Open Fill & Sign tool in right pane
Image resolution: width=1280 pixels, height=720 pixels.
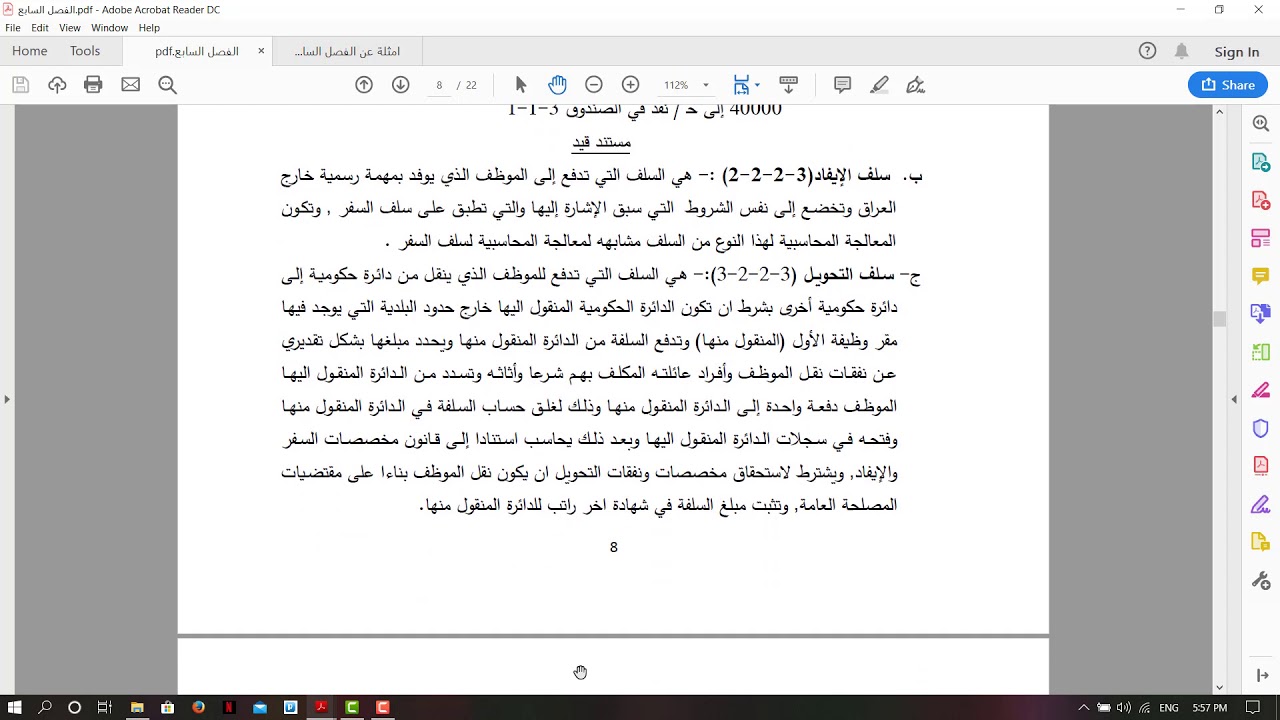point(1260,504)
